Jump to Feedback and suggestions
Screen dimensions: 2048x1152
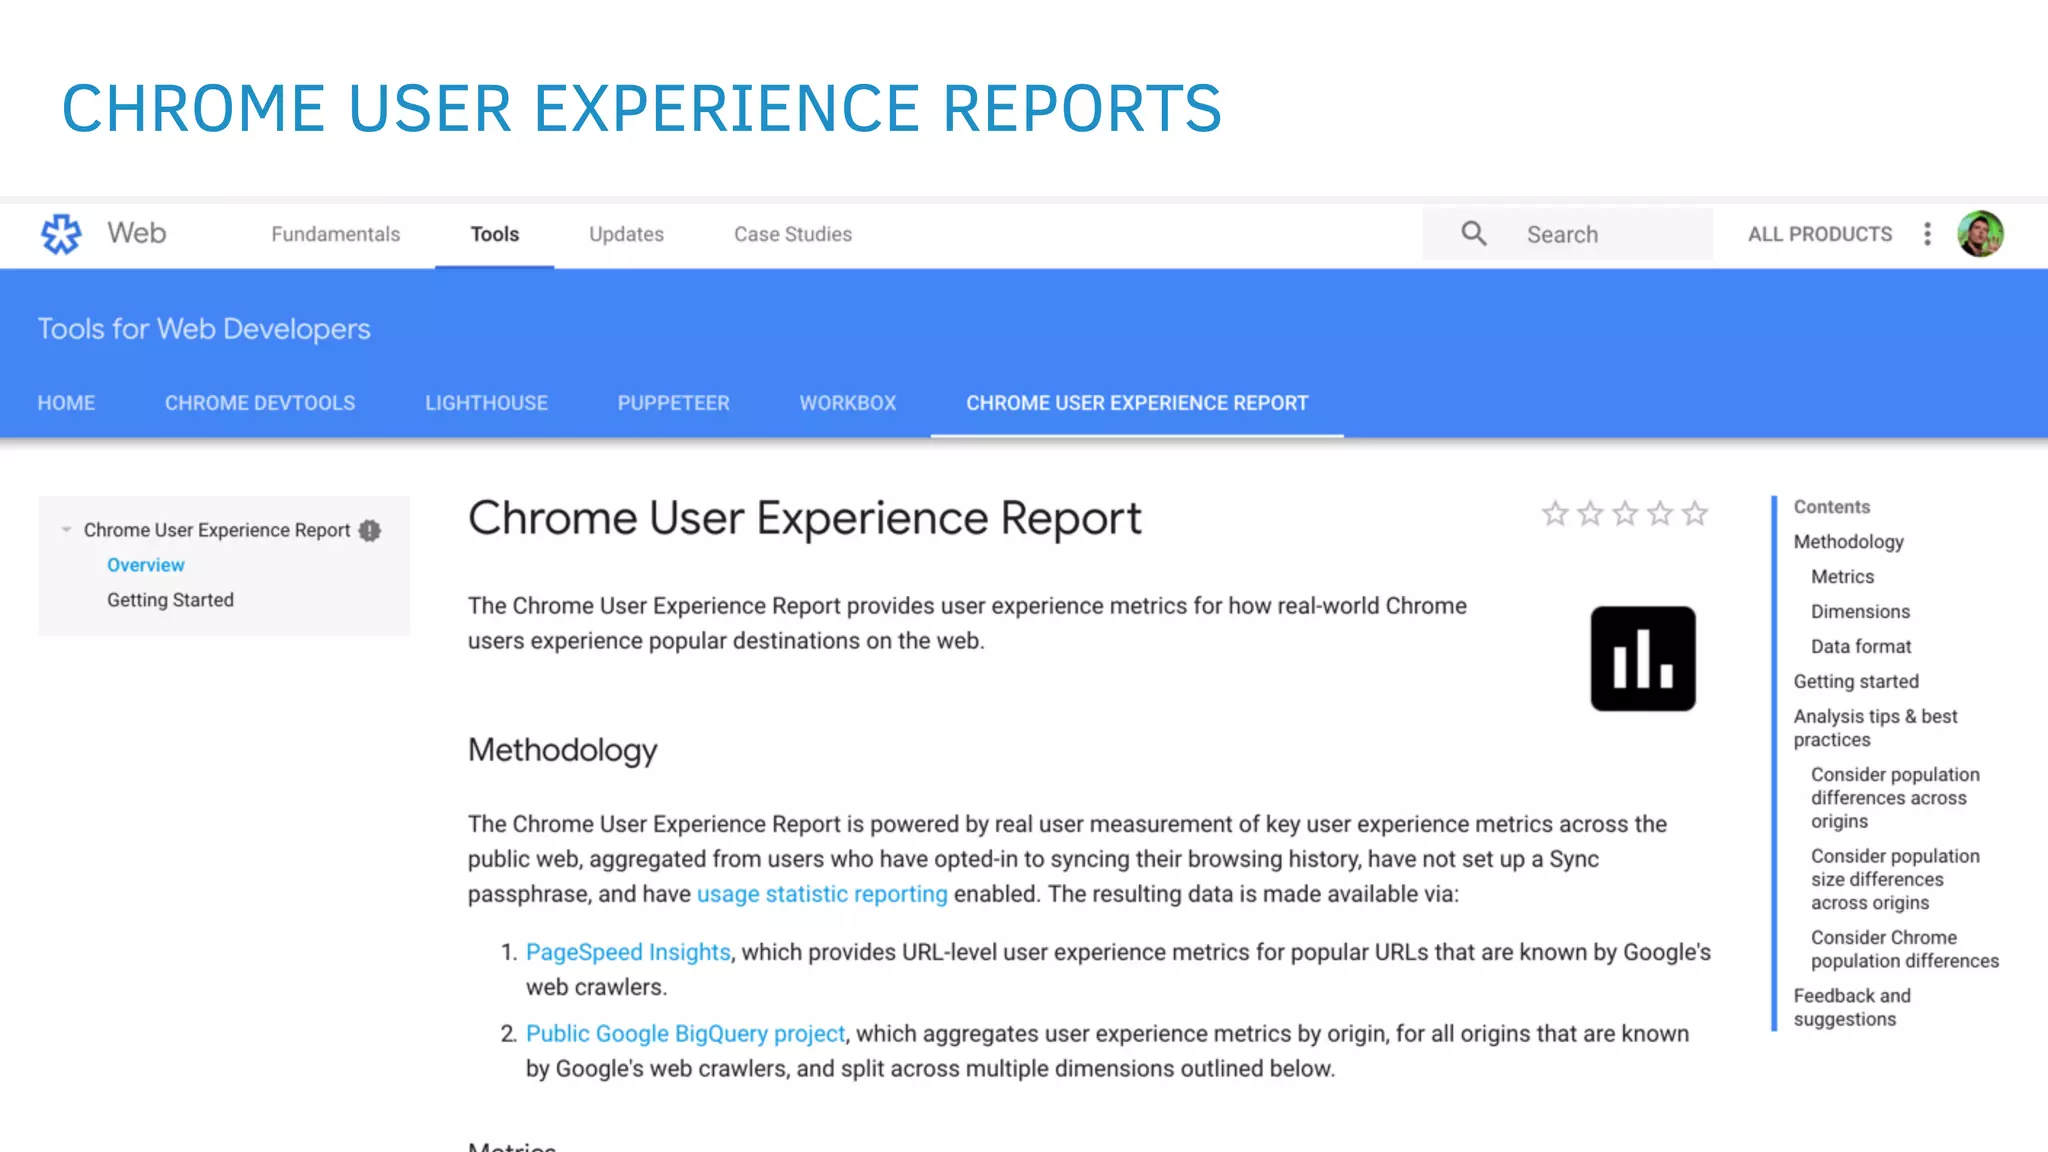(1852, 1007)
